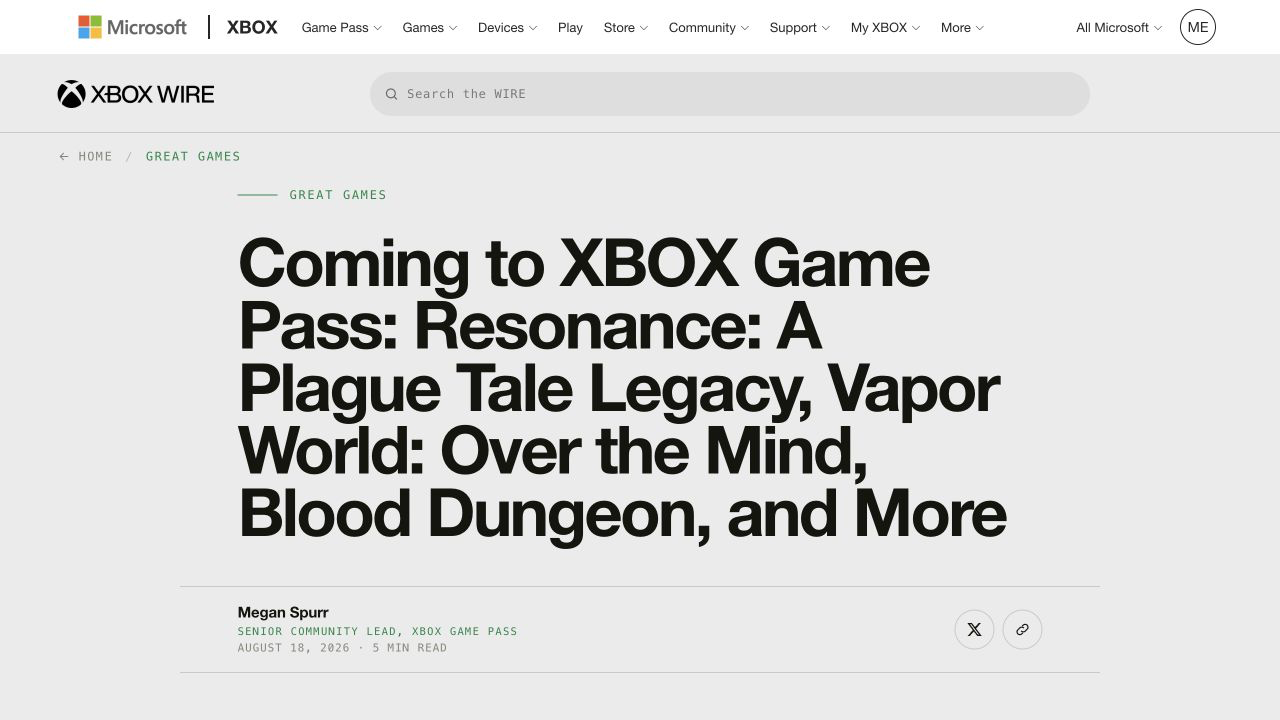Click the GREAT GAMES category label above headline
This screenshot has width=1280, height=720.
pyautogui.click(x=338, y=195)
